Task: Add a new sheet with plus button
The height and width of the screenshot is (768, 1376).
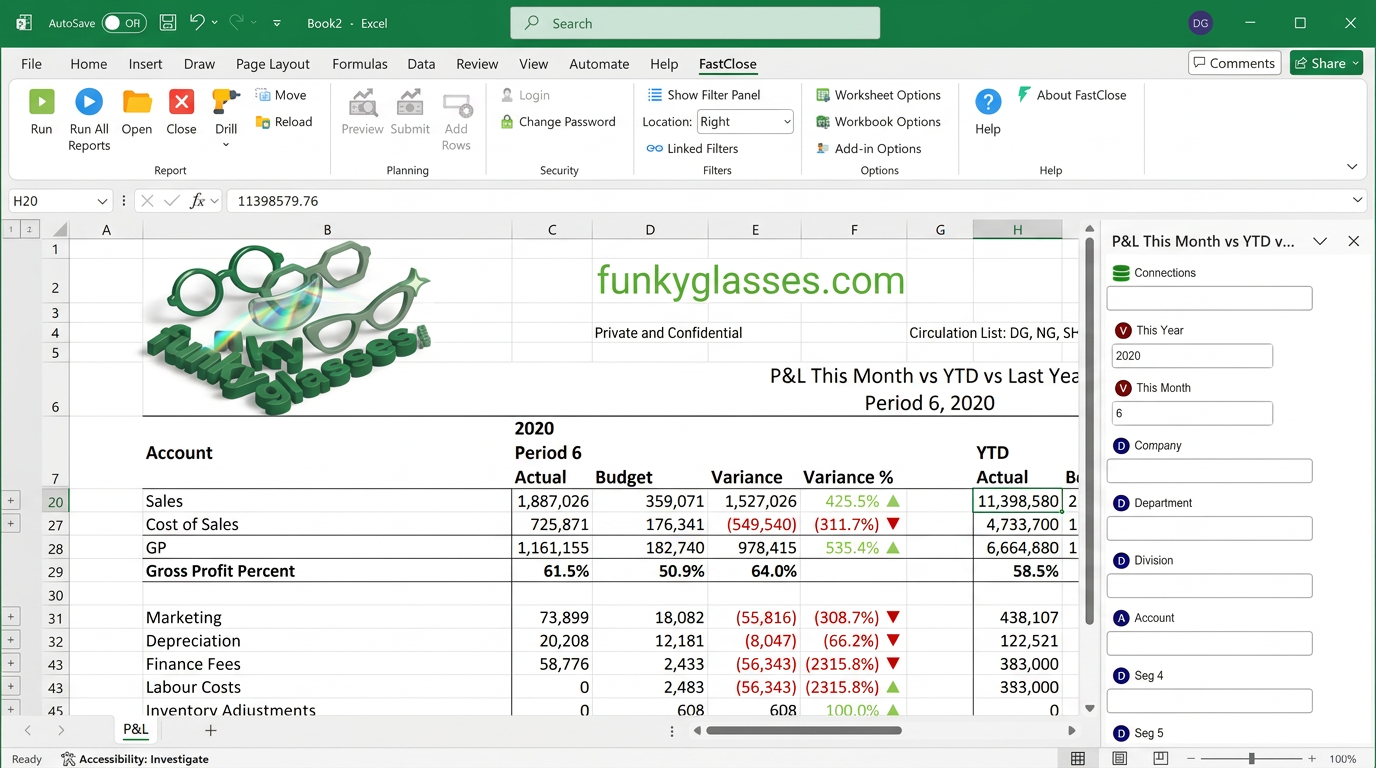Action: (210, 731)
